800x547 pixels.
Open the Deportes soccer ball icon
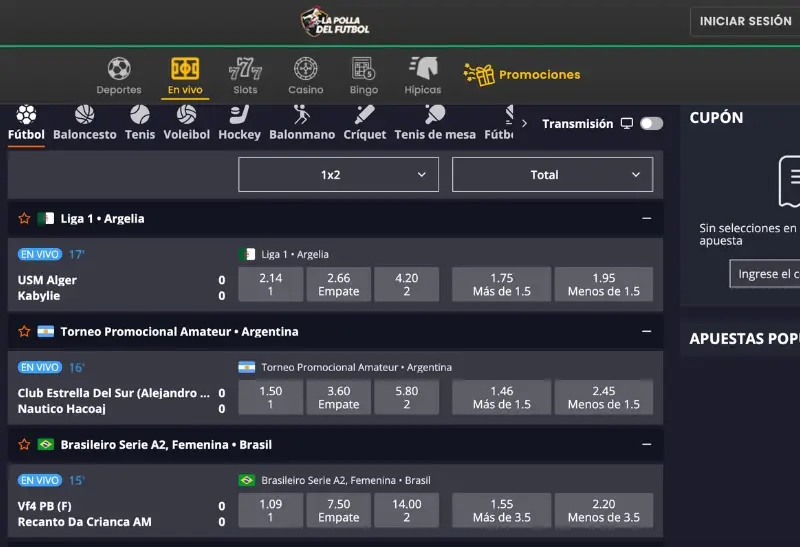pyautogui.click(x=119, y=68)
